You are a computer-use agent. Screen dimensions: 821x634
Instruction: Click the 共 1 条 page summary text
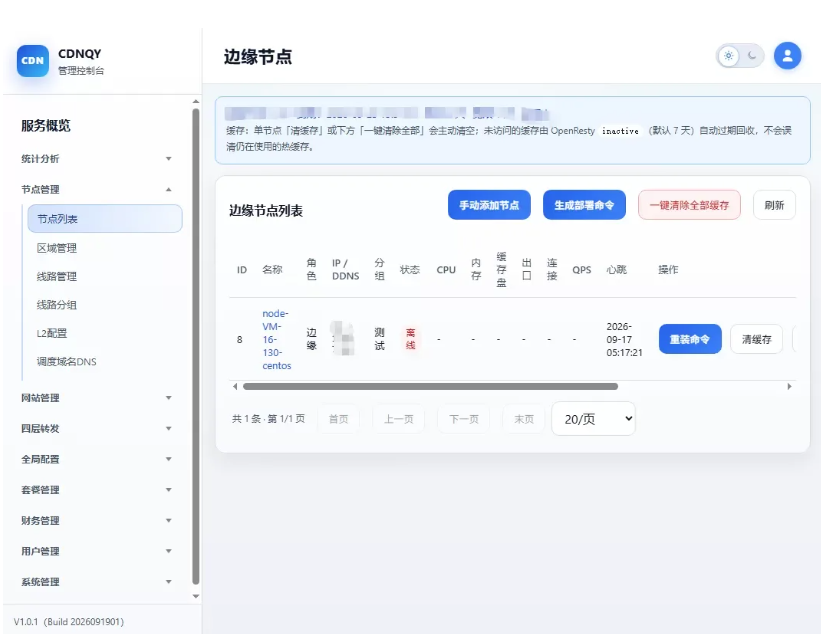pos(268,419)
